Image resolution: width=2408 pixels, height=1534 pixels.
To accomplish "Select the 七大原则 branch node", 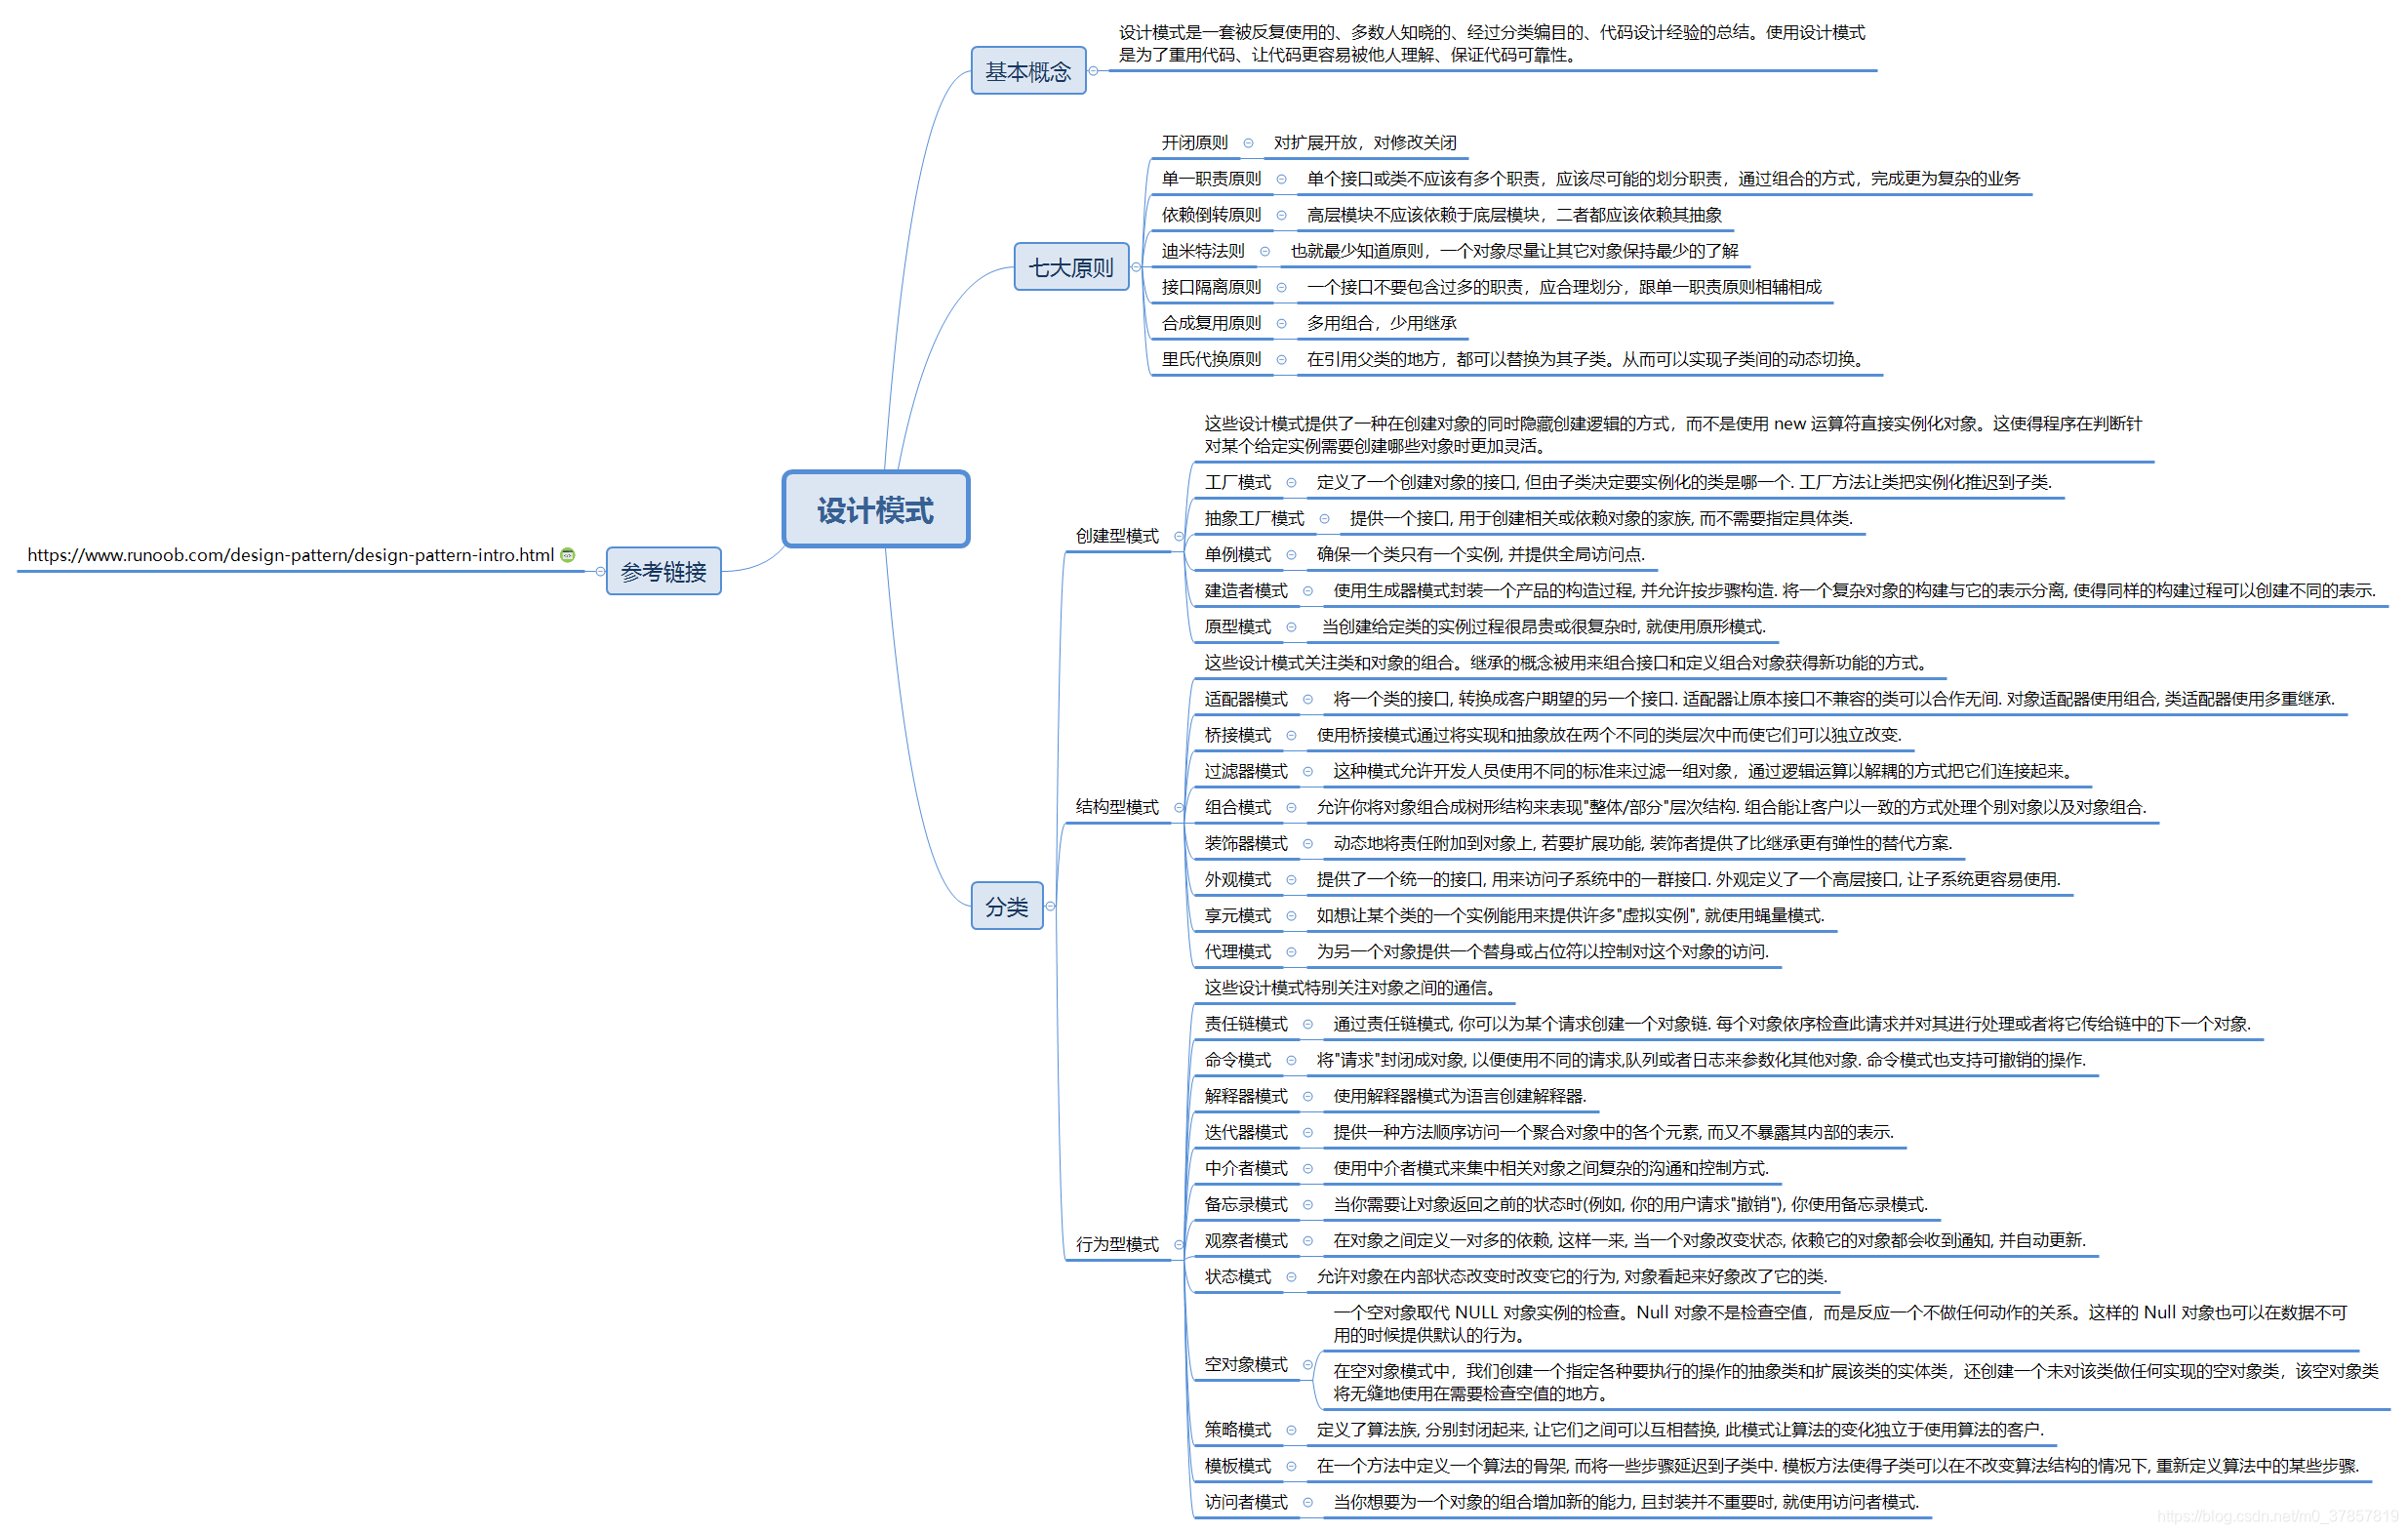I will point(1071,267).
